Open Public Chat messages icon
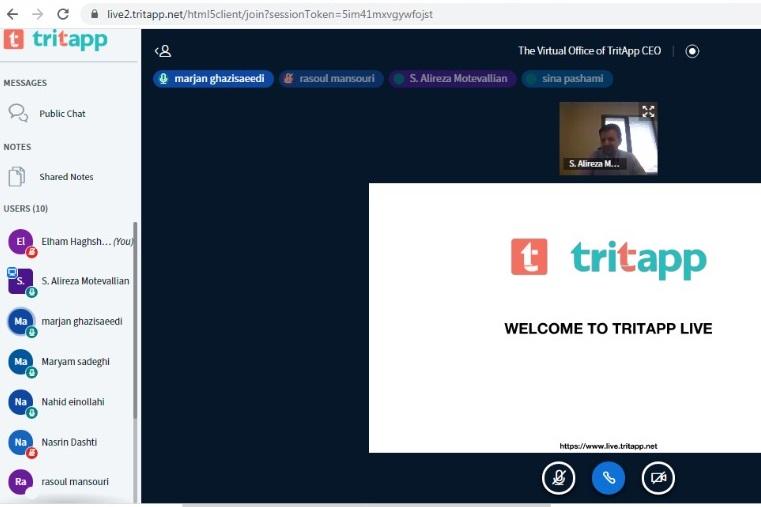The width and height of the screenshot is (761, 507). tap(18, 113)
